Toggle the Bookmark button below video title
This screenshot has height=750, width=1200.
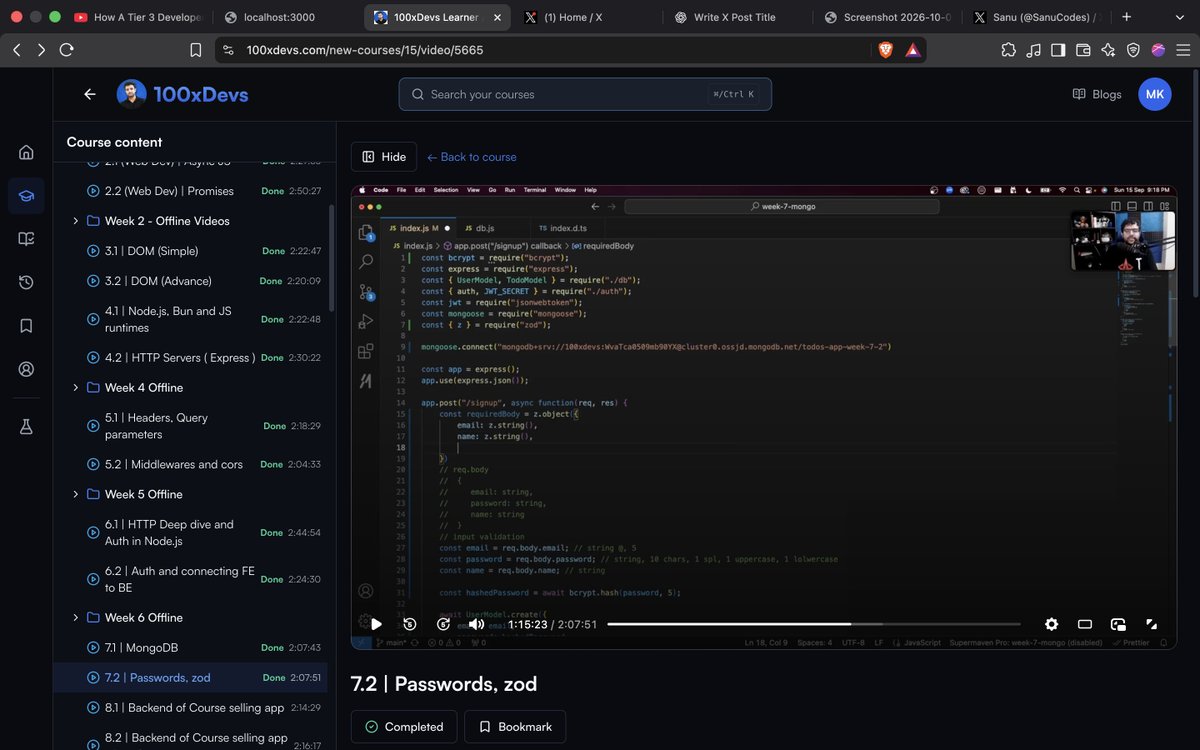515,727
